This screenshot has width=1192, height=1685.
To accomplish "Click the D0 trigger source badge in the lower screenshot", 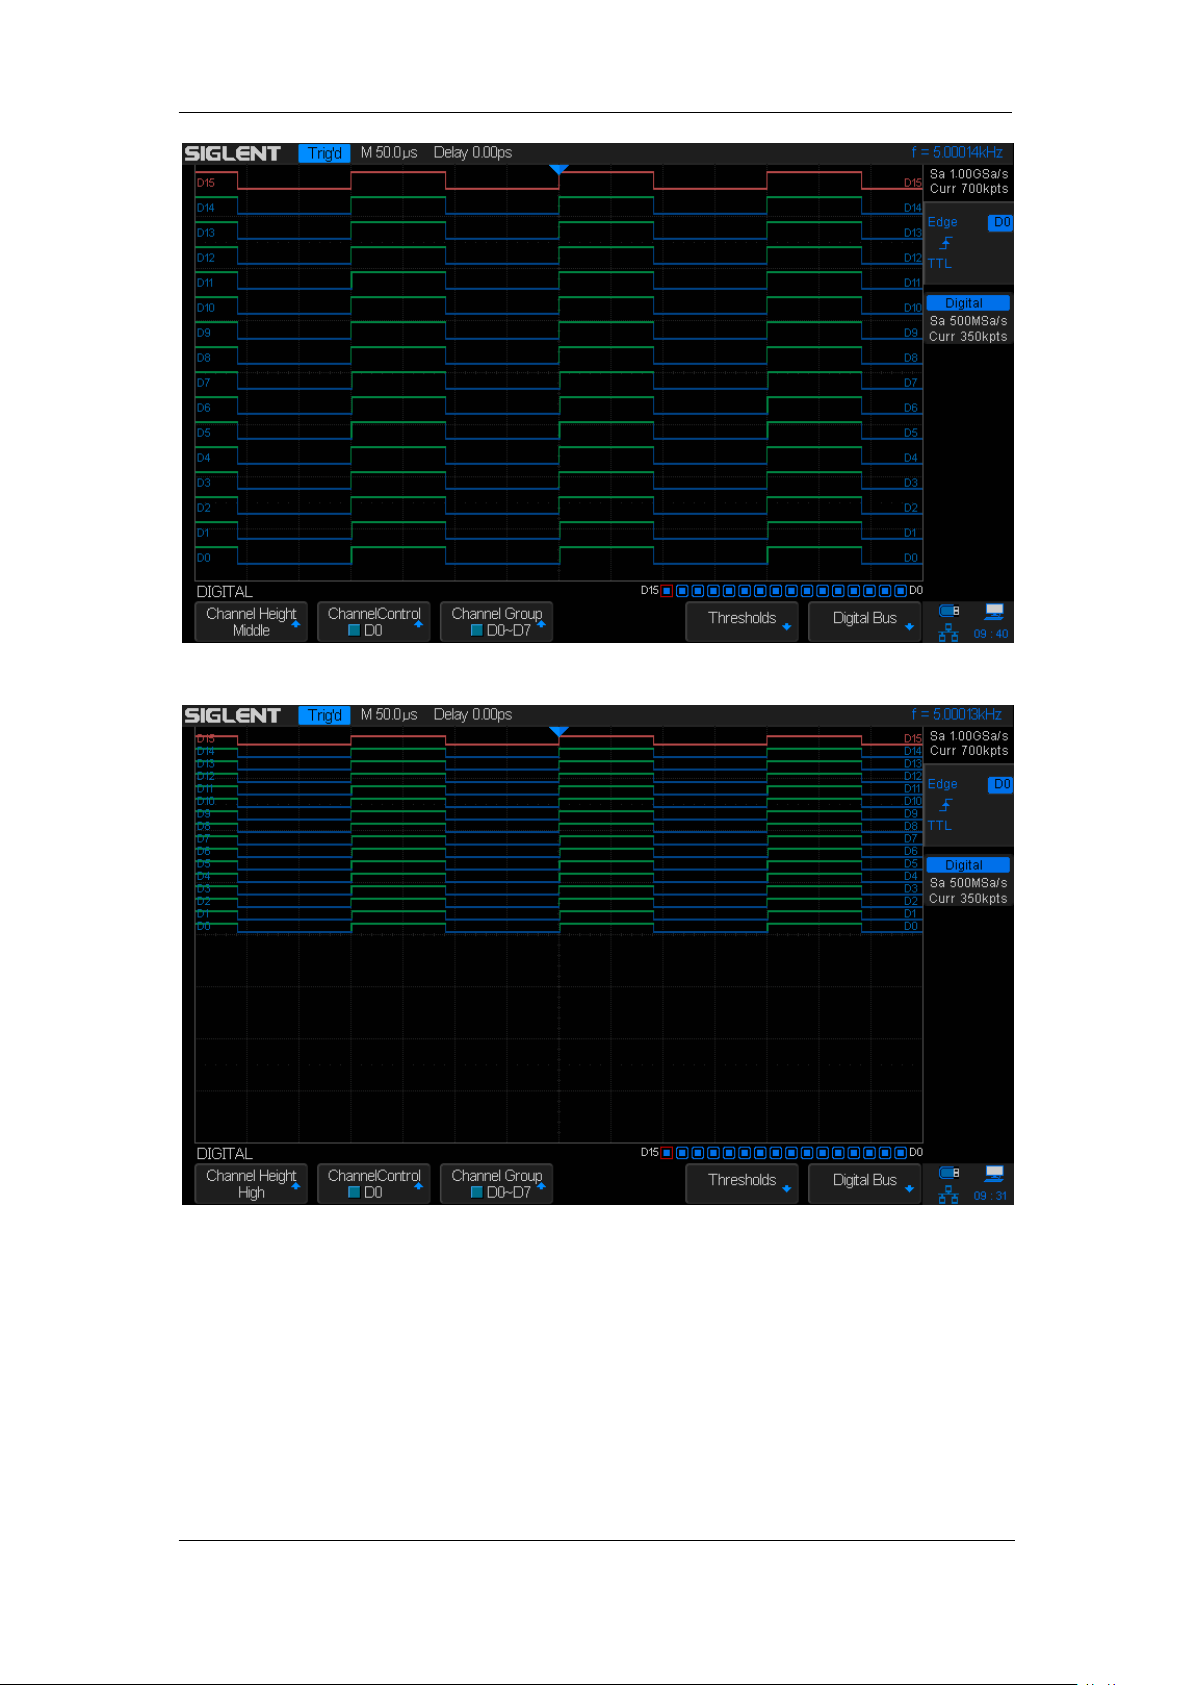I will click(x=1001, y=784).
